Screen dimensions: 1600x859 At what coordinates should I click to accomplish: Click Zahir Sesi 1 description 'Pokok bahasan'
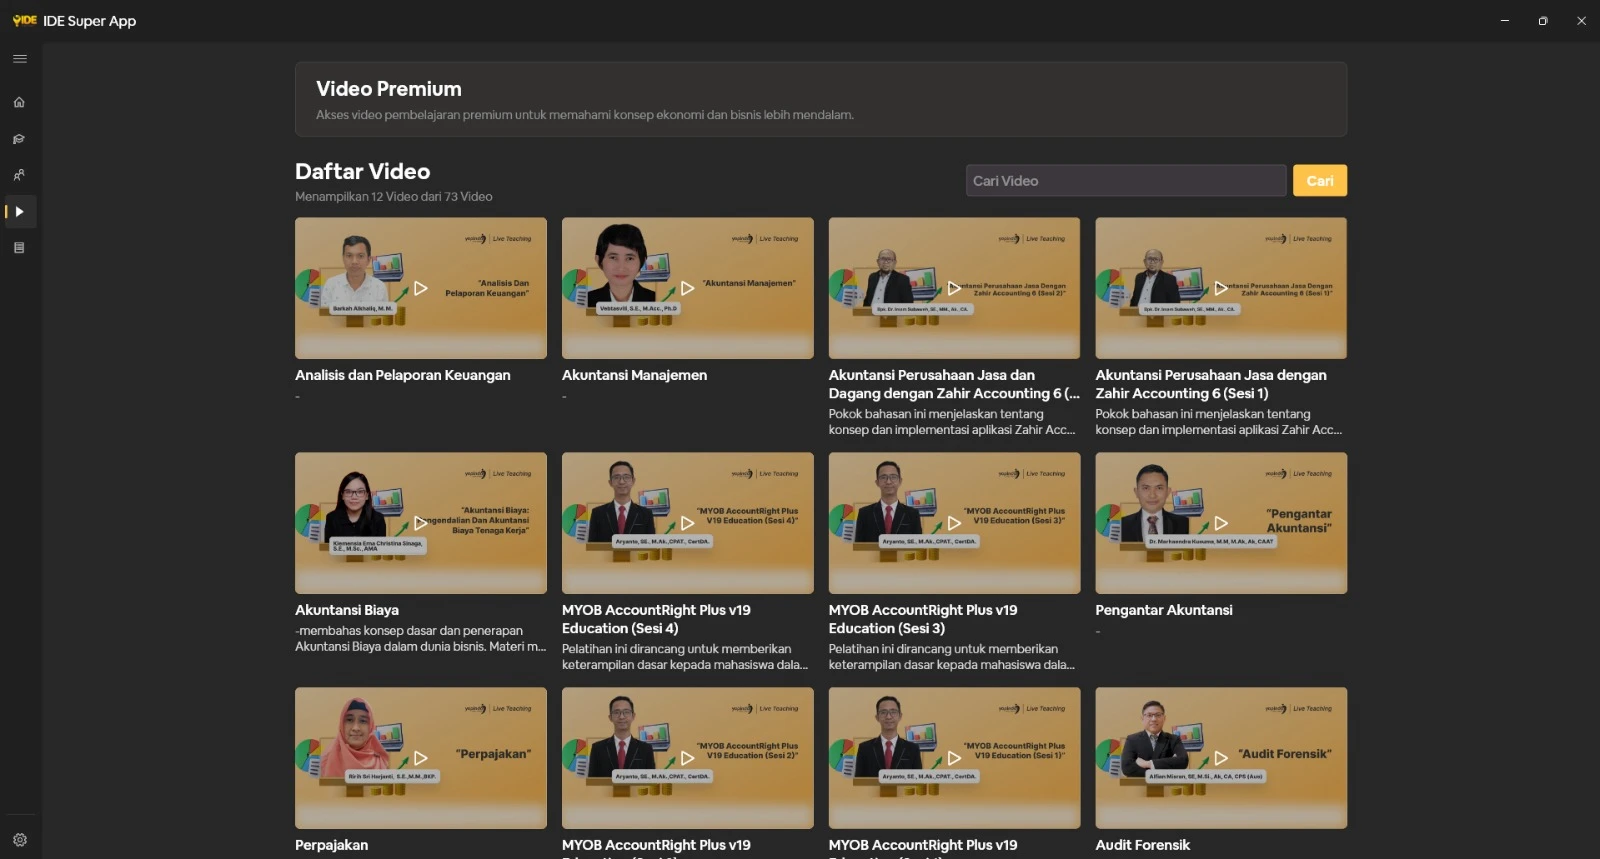click(1219, 422)
